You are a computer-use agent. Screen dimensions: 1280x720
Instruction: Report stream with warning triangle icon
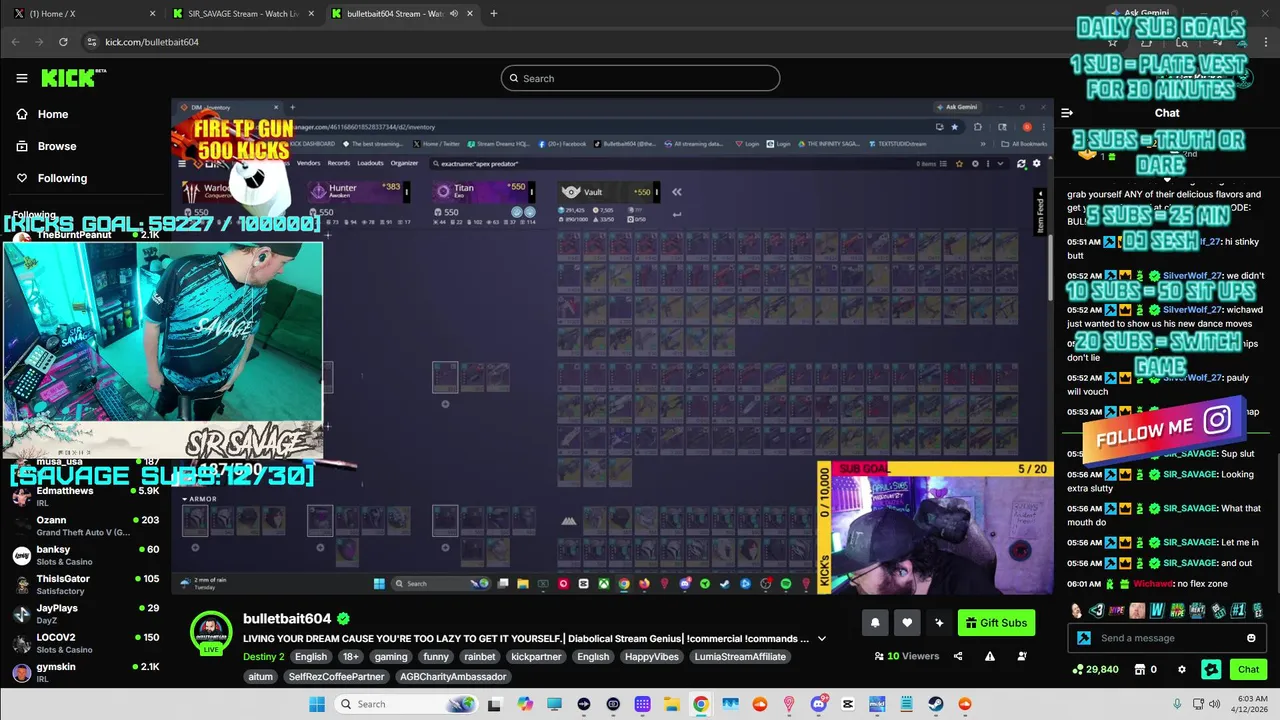point(990,656)
